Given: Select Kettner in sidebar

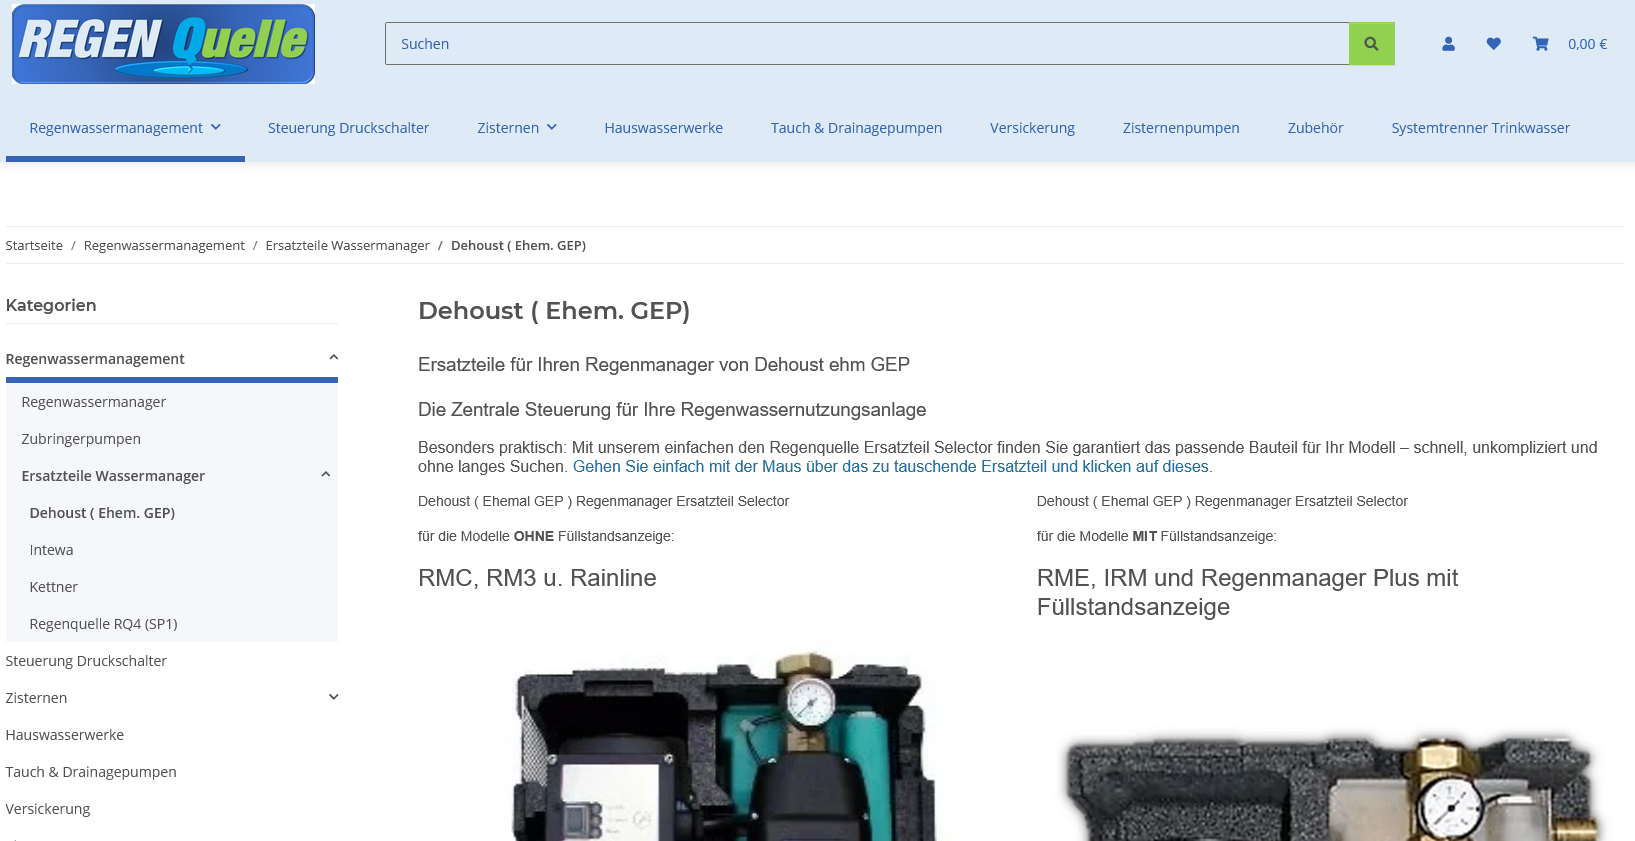Looking at the screenshot, I should tap(54, 587).
